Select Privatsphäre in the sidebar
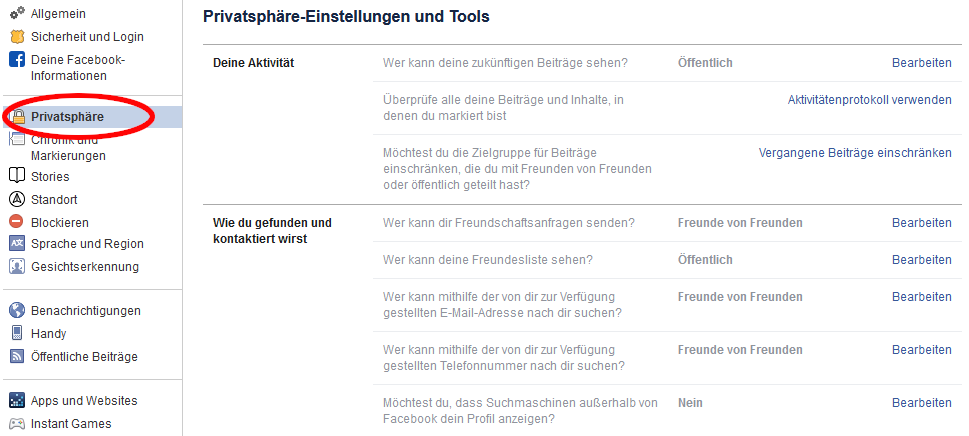The height and width of the screenshot is (436, 969). [x=67, y=117]
